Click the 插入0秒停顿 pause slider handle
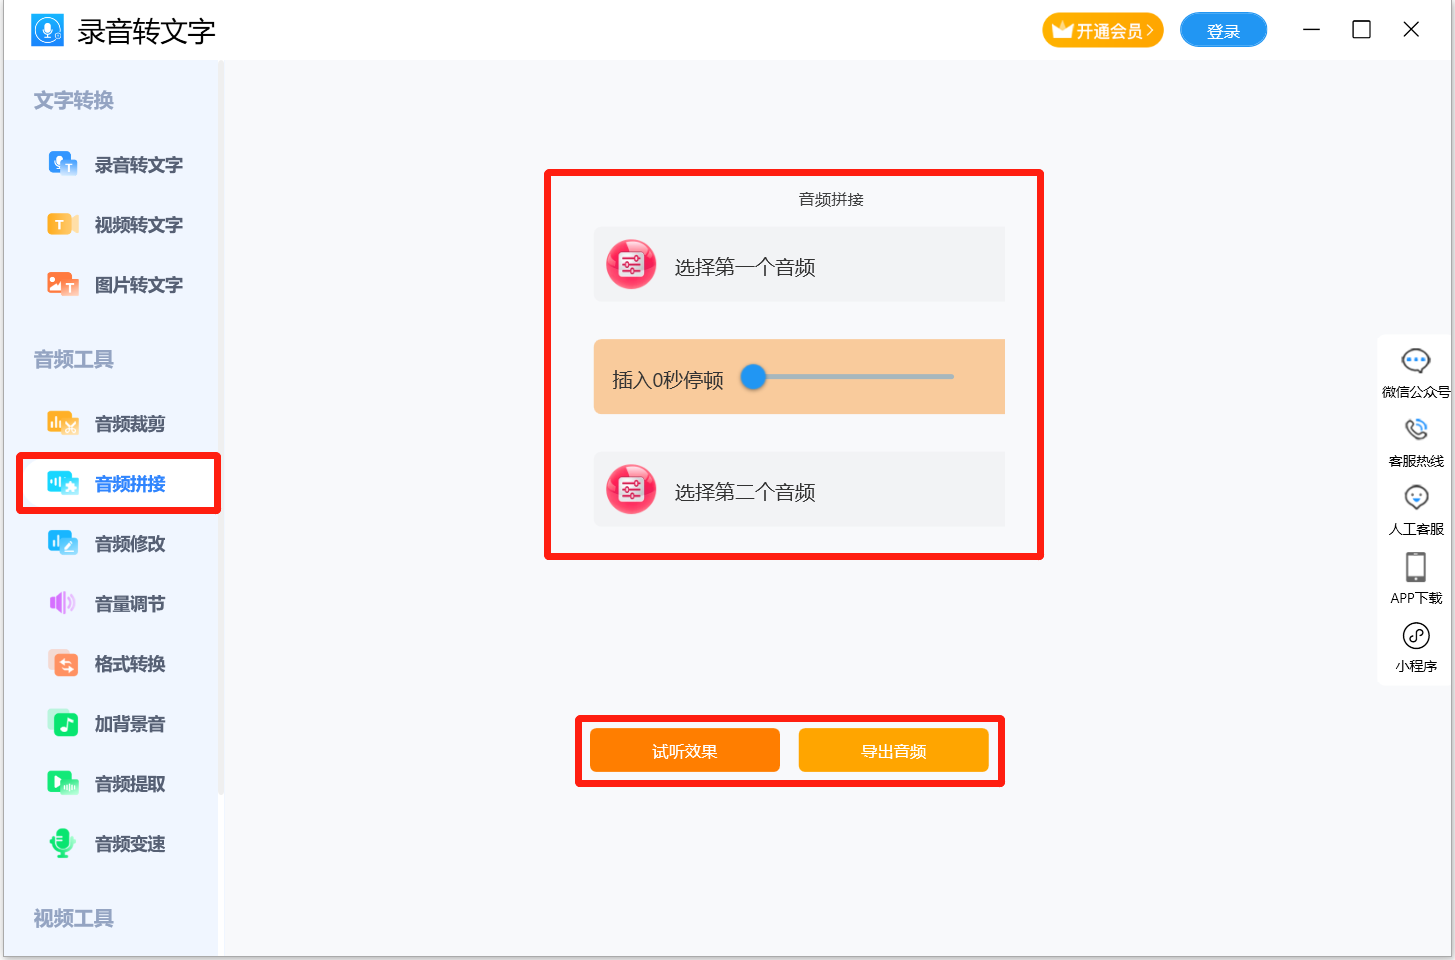The image size is (1455, 960). pos(753,377)
